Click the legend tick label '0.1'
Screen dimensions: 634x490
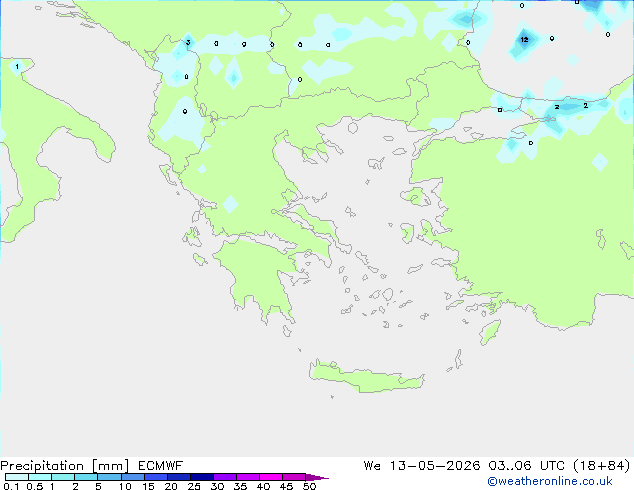pyautogui.click(x=11, y=486)
